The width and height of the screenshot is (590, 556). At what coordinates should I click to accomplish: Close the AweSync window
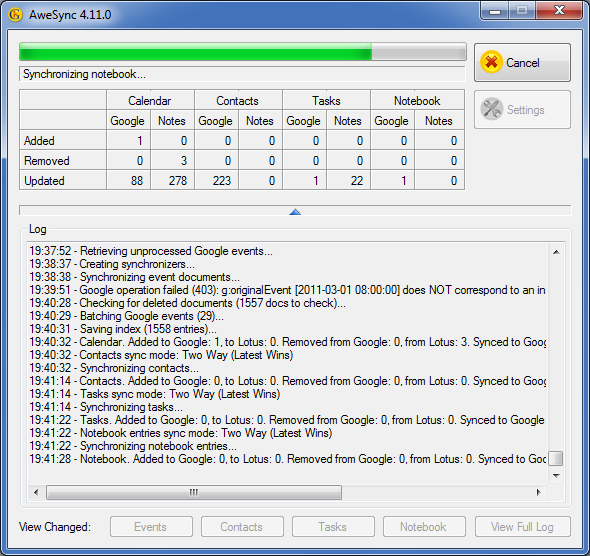pyautogui.click(x=559, y=11)
